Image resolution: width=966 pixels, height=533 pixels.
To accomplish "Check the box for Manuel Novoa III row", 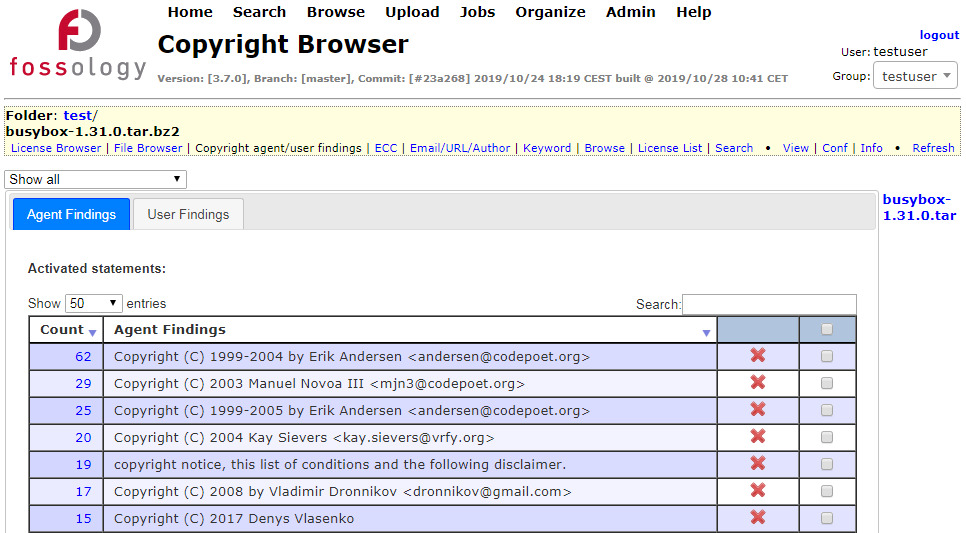I will (x=827, y=383).
